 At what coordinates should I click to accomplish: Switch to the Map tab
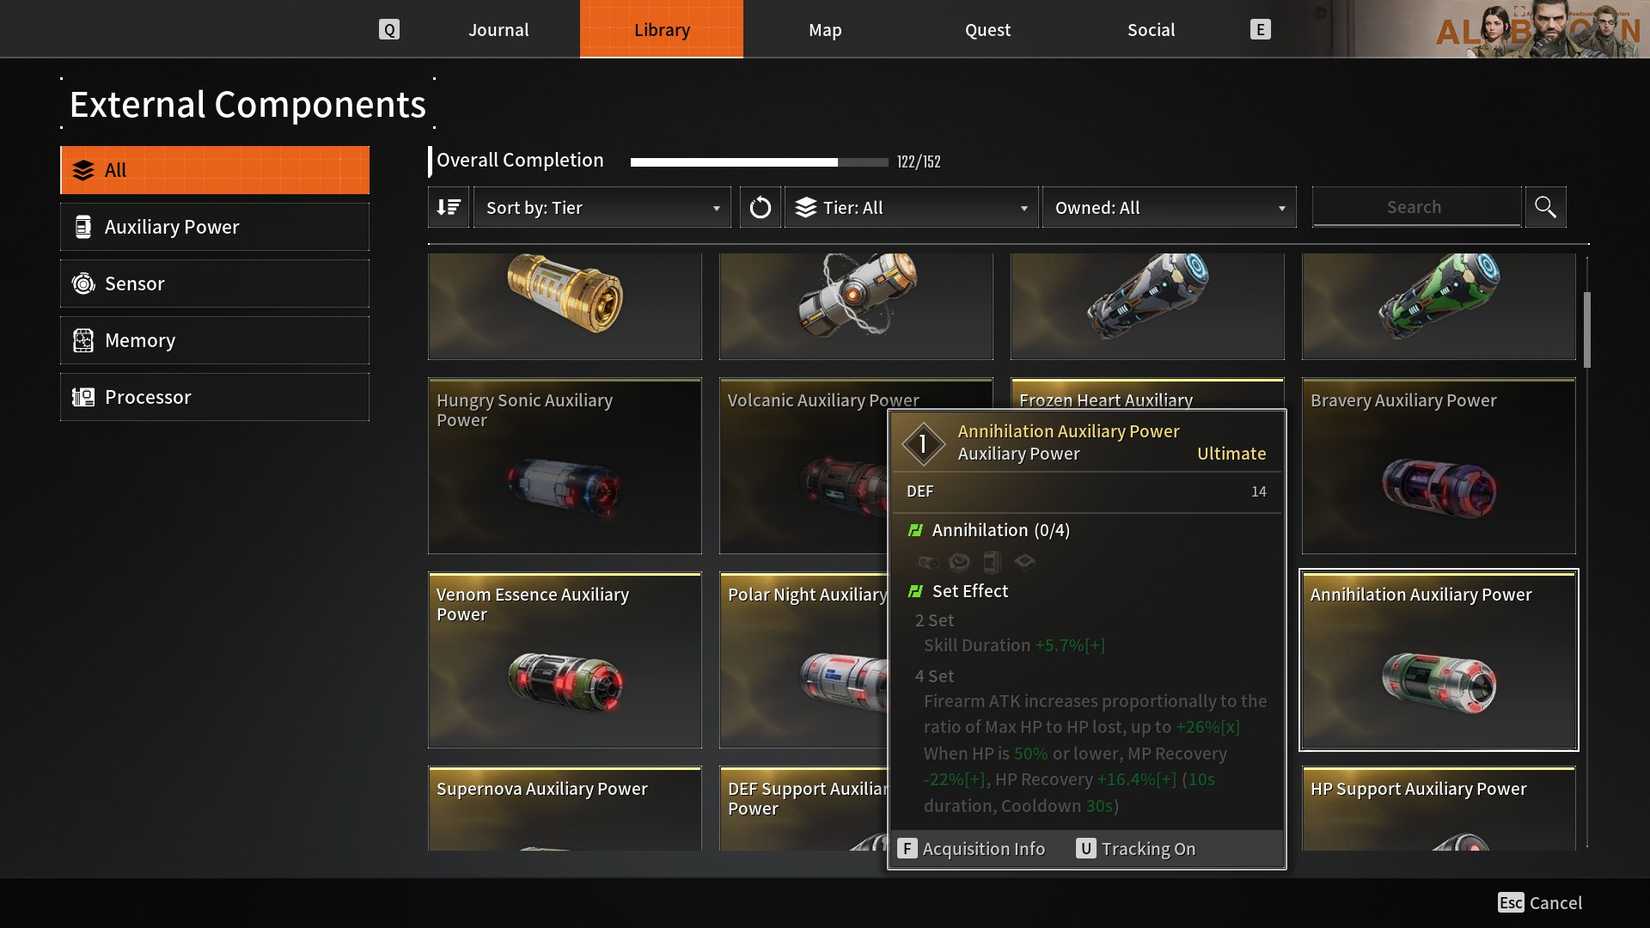tap(825, 29)
